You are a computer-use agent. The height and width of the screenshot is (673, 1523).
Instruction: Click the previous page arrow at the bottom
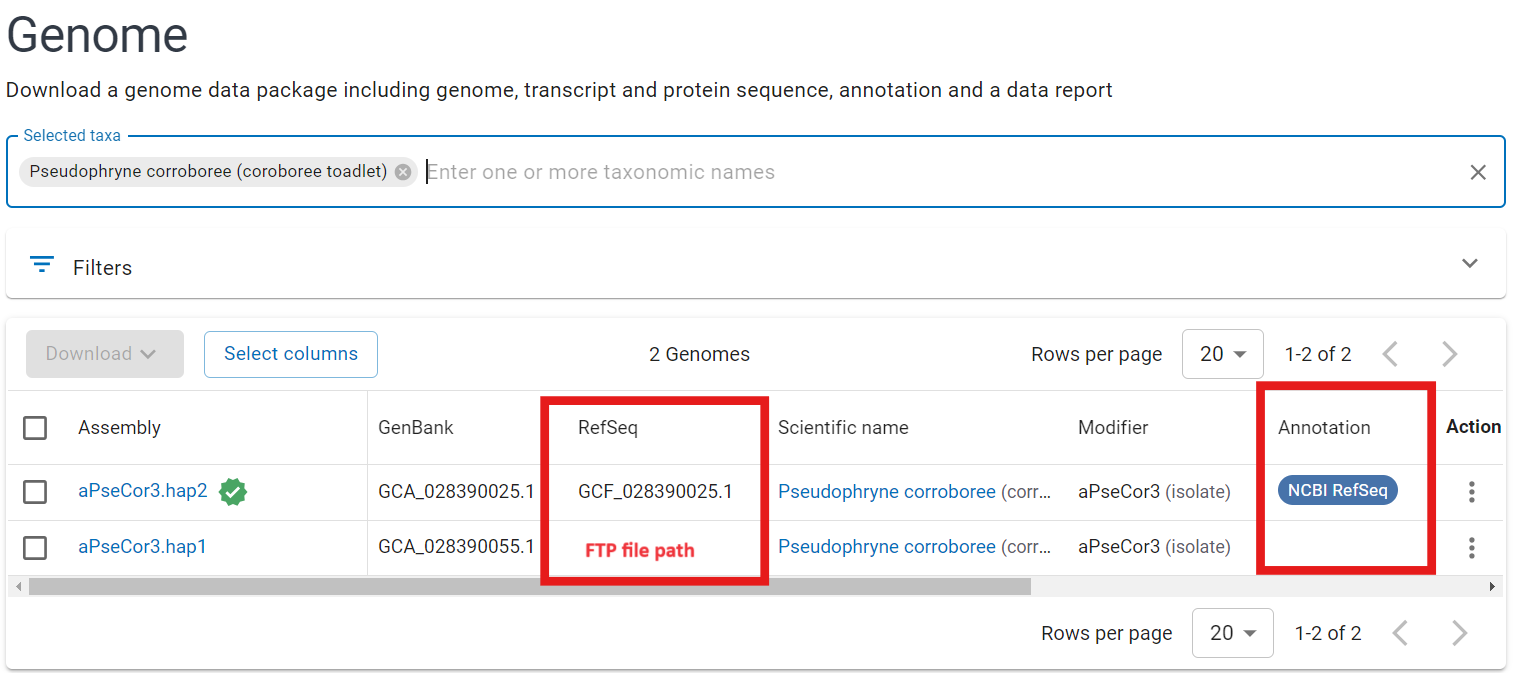coord(1400,632)
